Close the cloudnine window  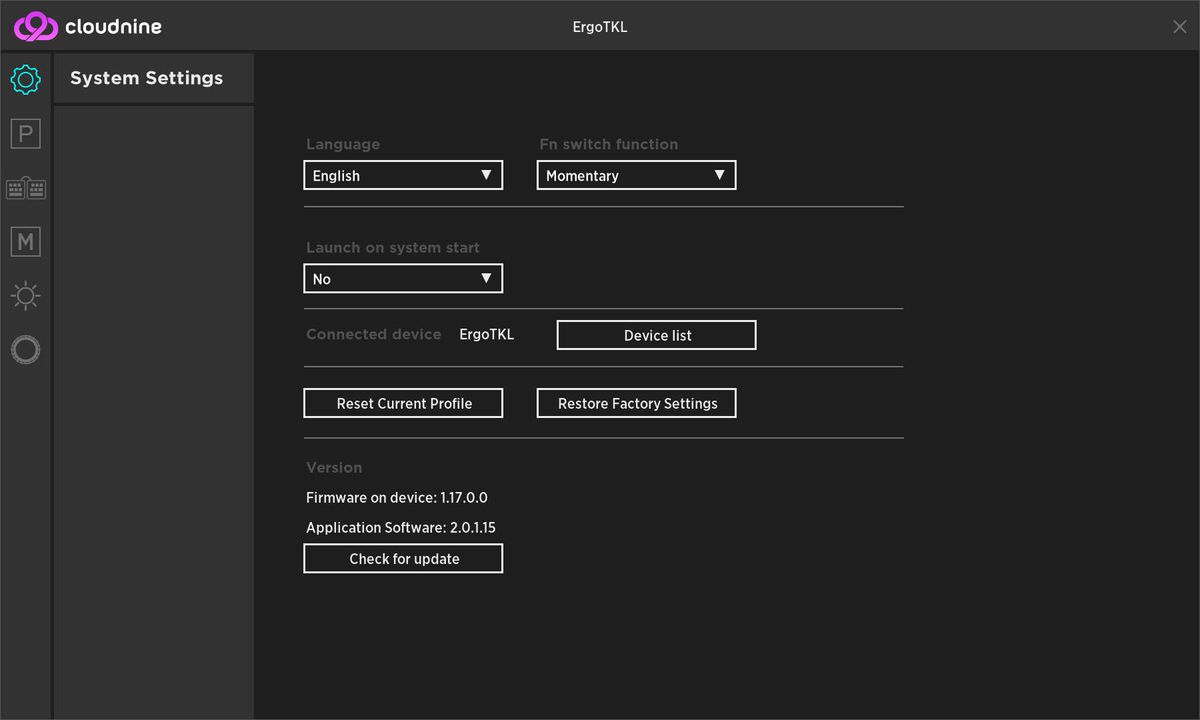1180,27
